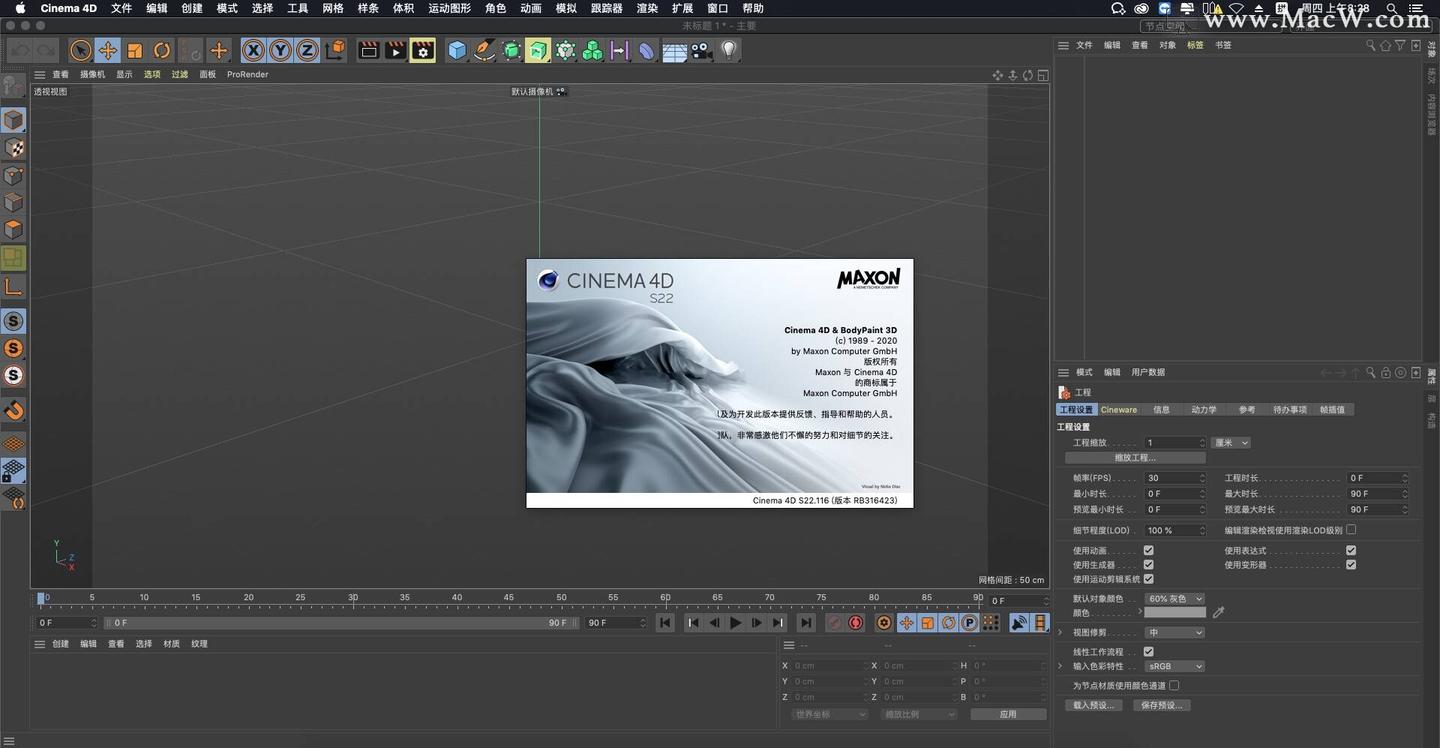
Task: Open autokeying settings gear icon
Action: (x=884, y=623)
